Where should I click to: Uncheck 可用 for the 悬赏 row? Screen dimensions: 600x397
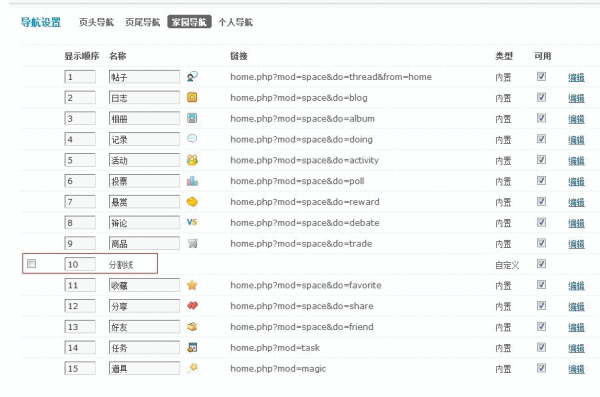pos(541,201)
